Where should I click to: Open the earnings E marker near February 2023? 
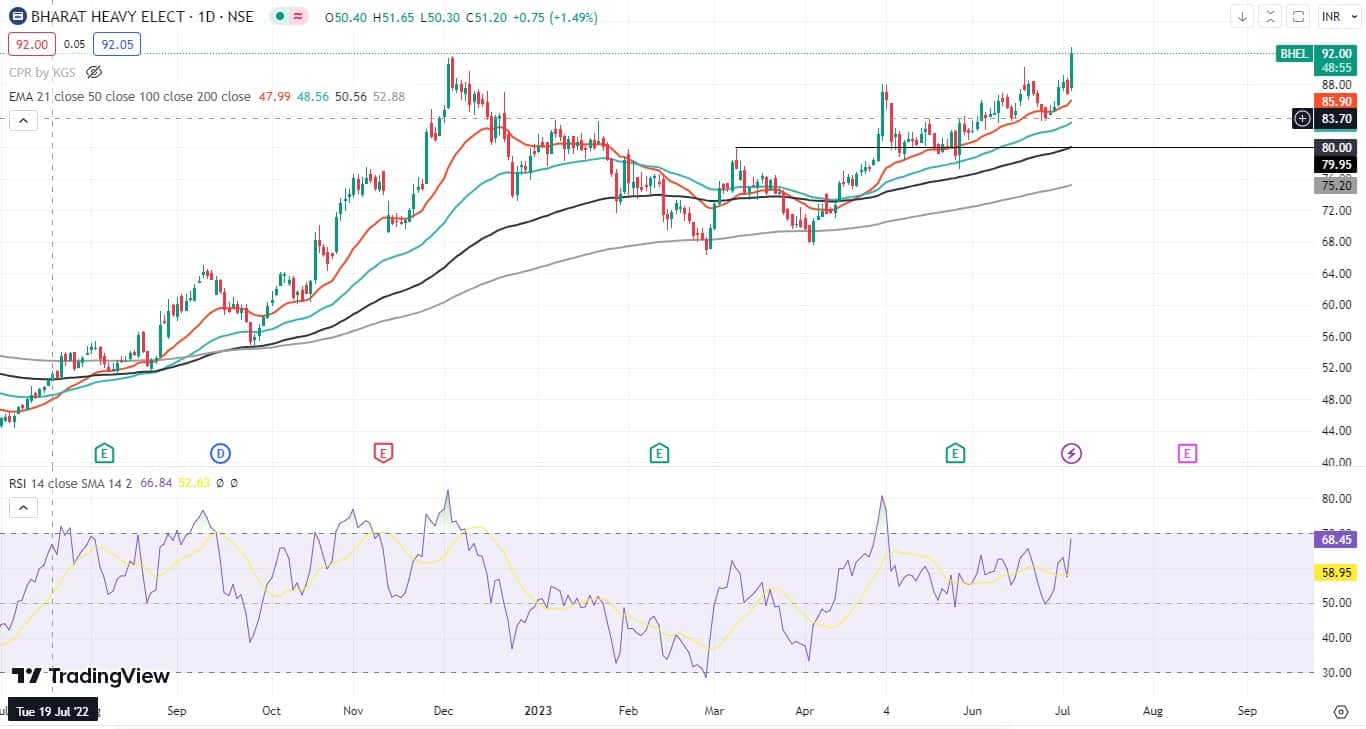658,454
